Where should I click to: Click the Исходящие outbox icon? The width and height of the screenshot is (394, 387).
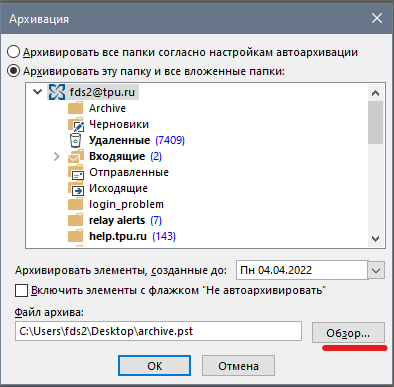pyautogui.click(x=76, y=188)
